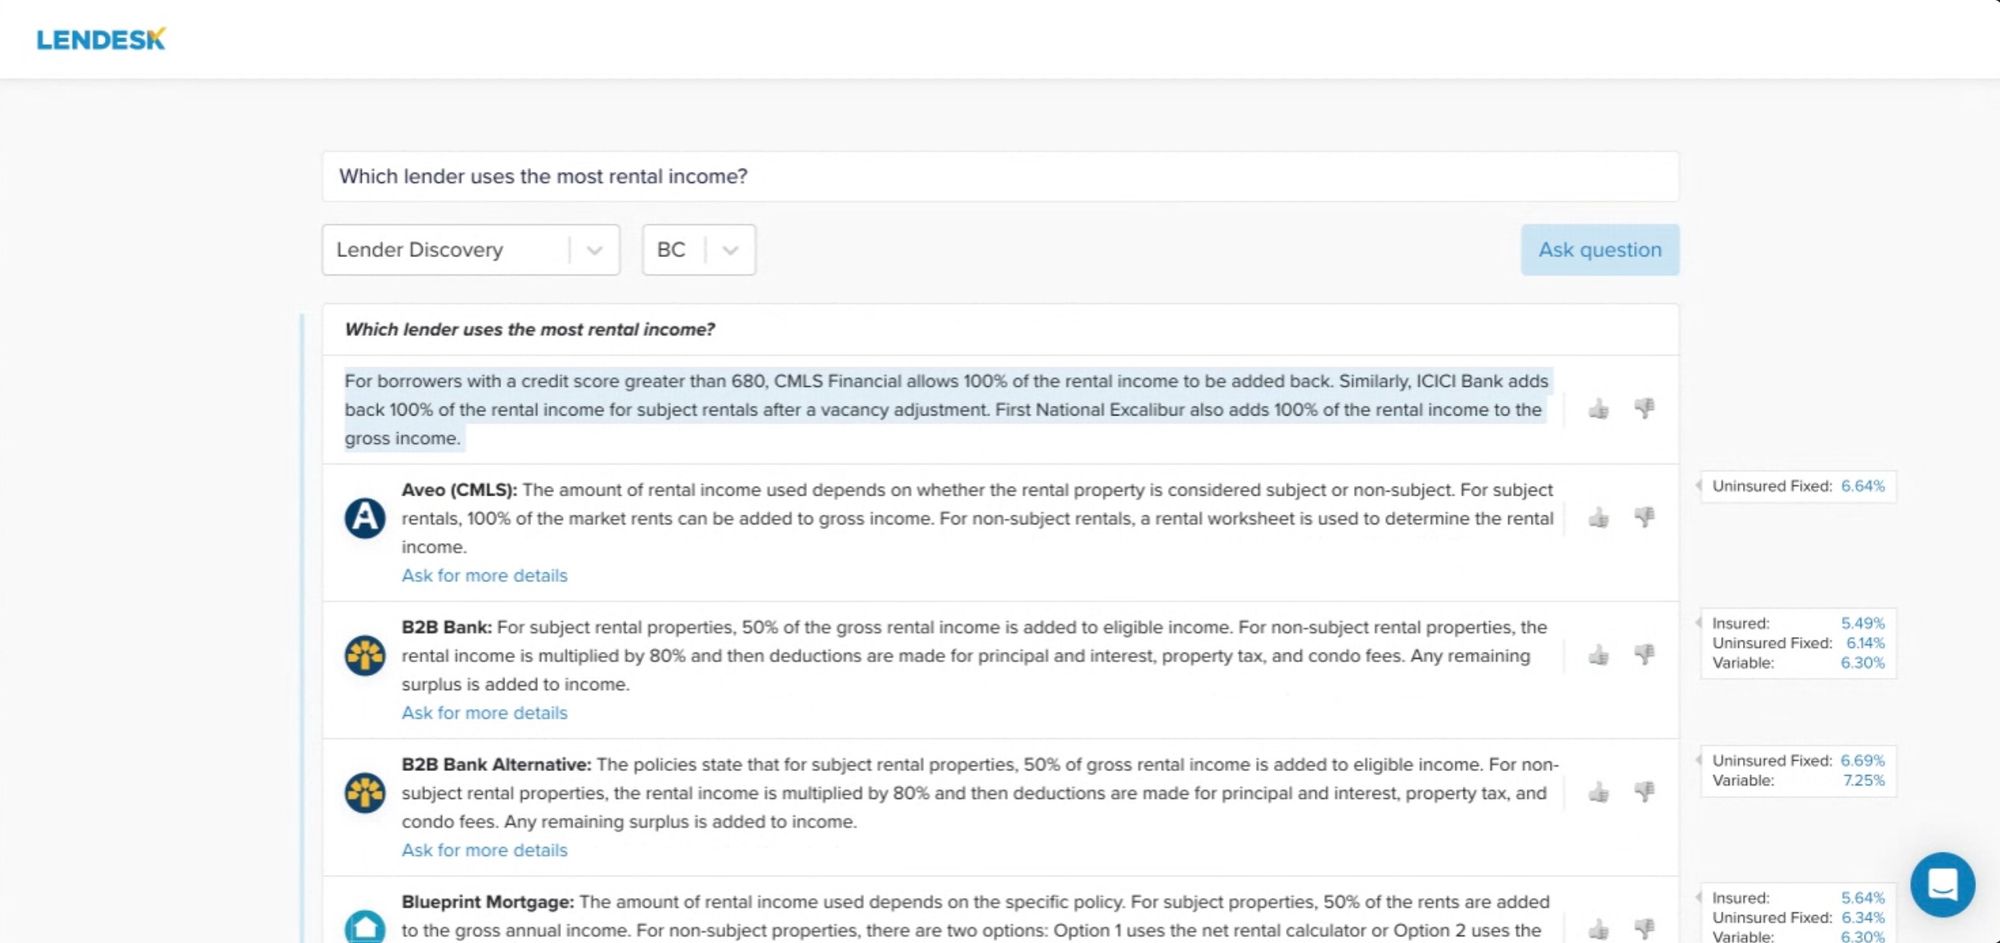Focus the rental income question field
Screen dimensions: 2000x943
[1000, 177]
